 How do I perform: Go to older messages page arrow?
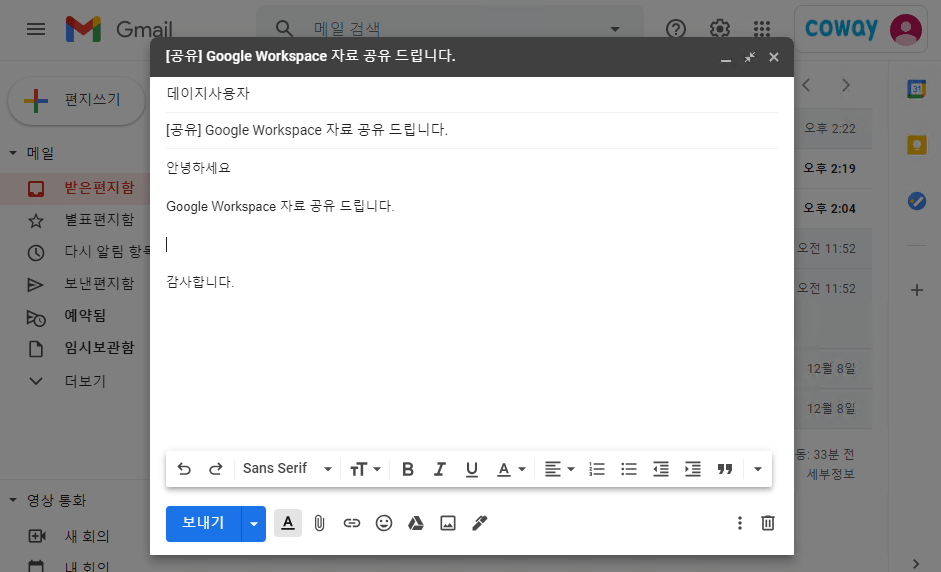pos(846,85)
